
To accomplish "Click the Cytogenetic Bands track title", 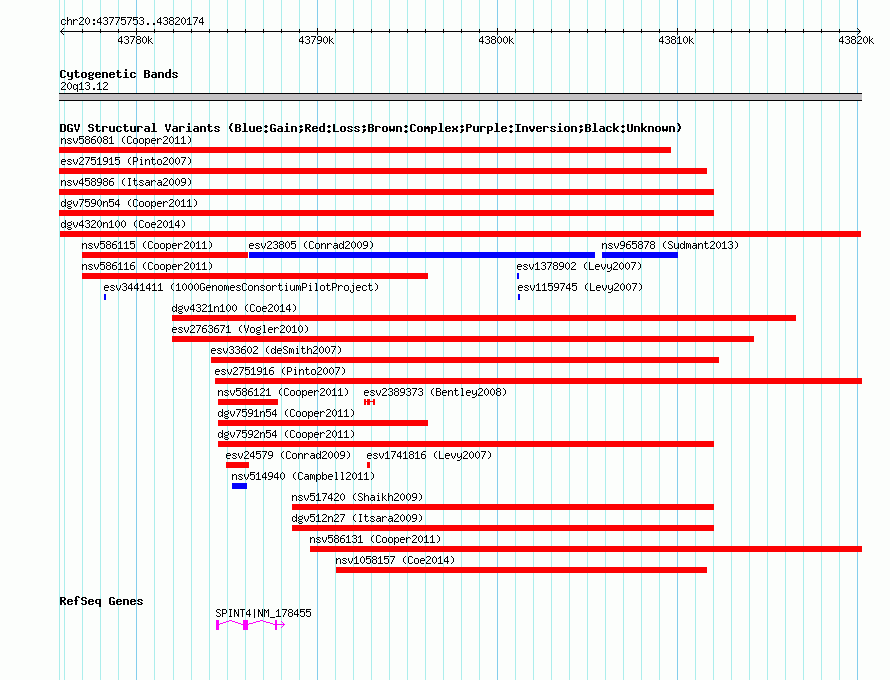I will point(119,74).
